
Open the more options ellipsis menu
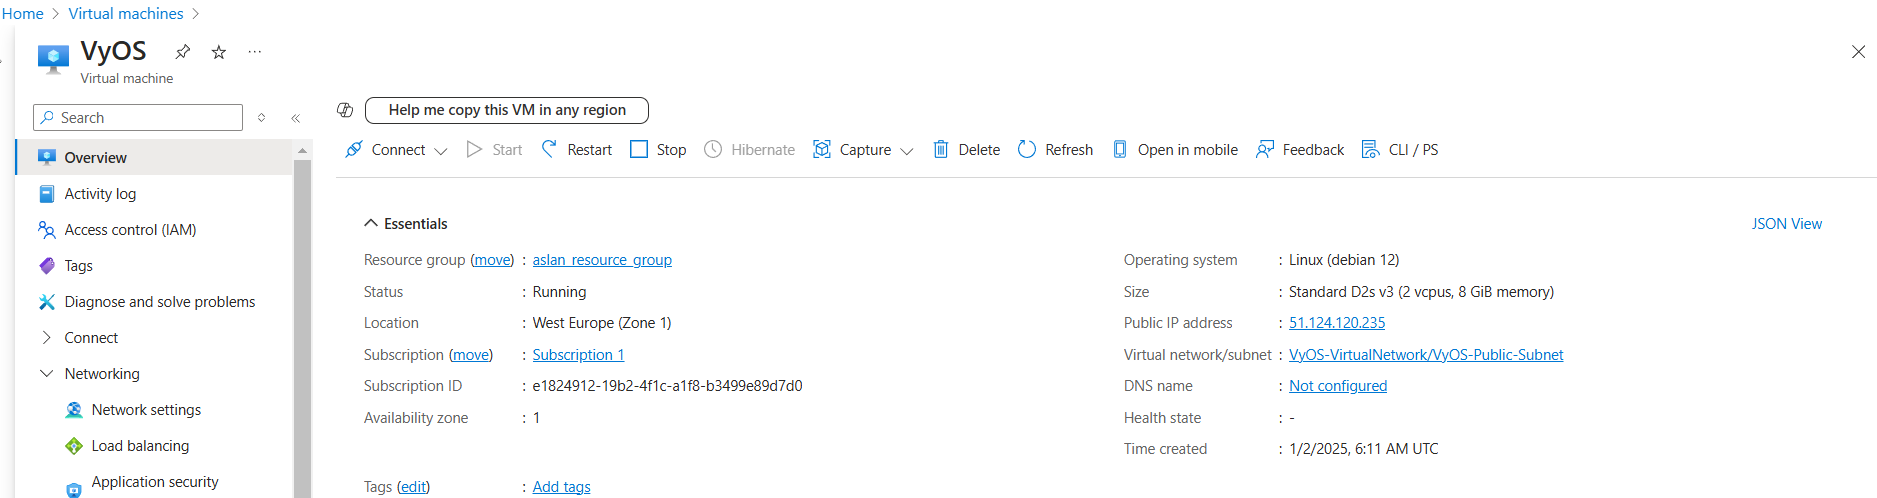pos(255,52)
